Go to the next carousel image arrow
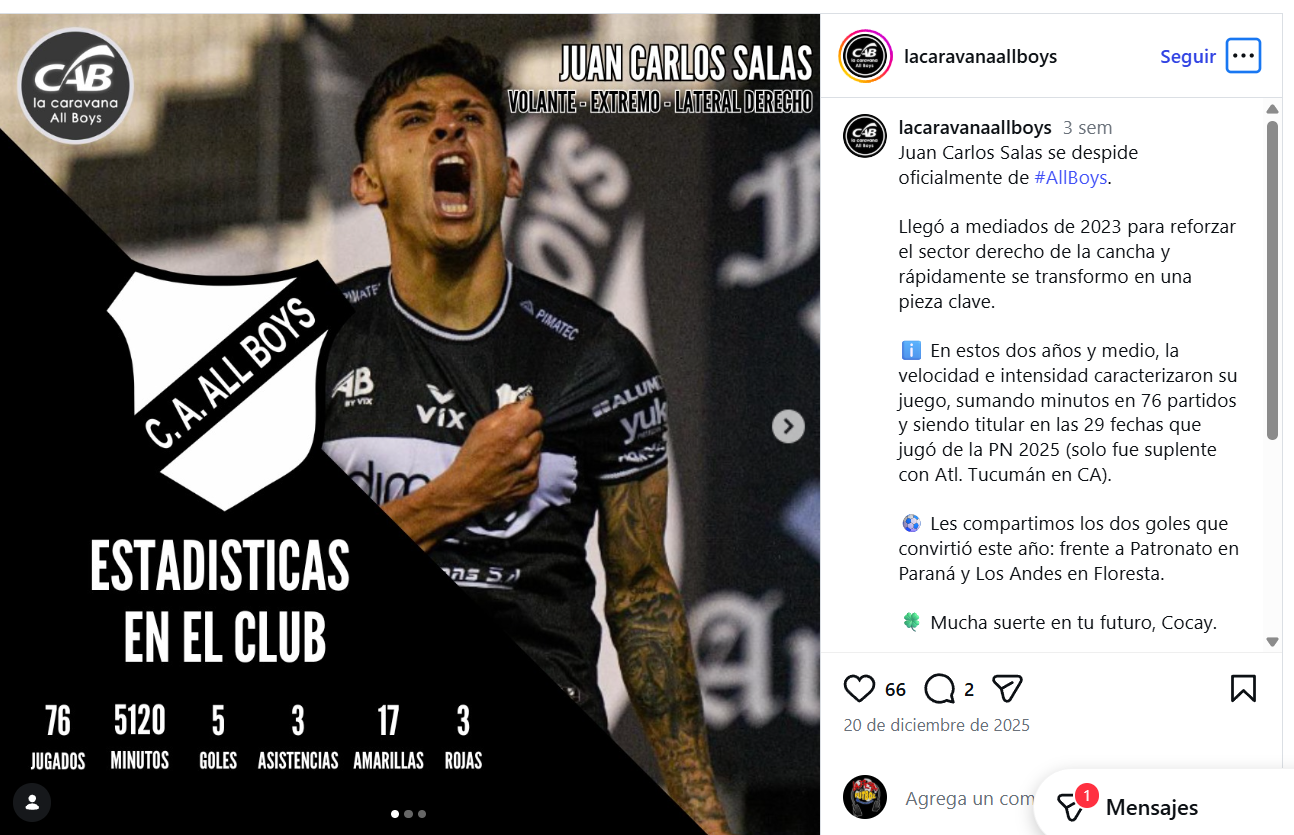 pos(788,427)
